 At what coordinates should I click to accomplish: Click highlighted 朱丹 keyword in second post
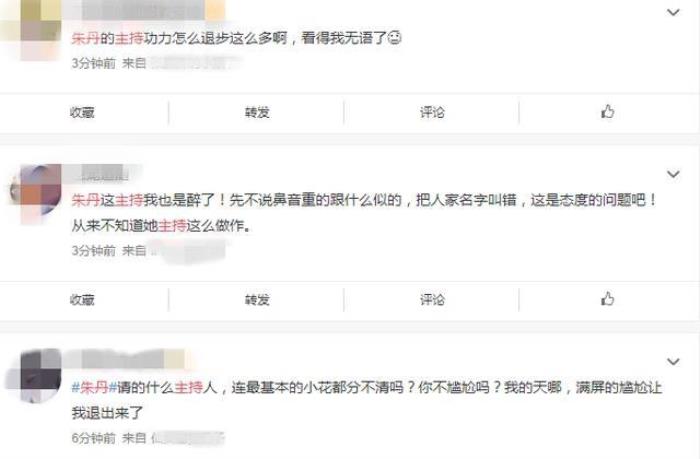86,200
